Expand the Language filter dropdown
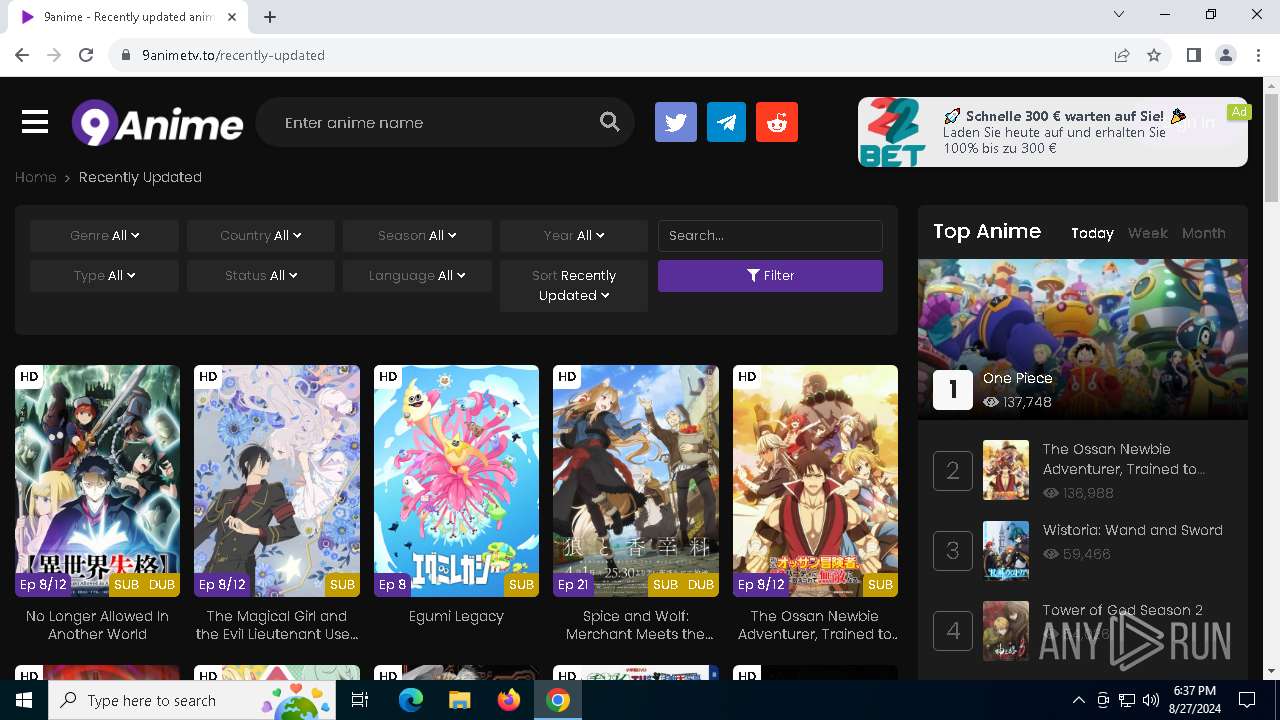The height and width of the screenshot is (720, 1280). coord(417,276)
